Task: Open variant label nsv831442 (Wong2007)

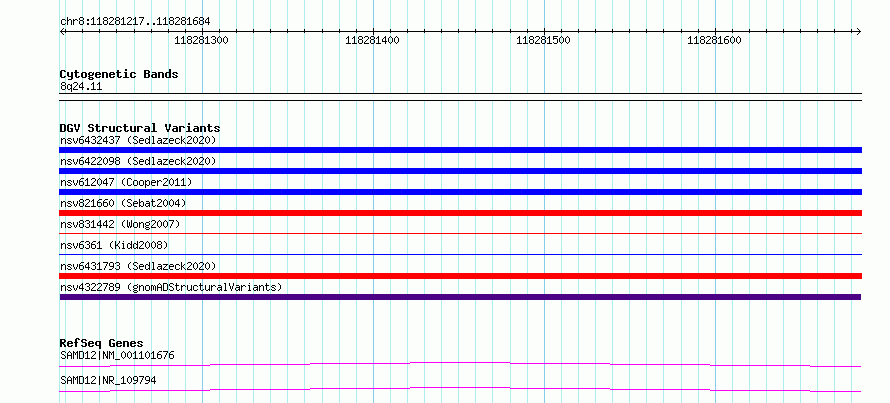Action: coord(120,224)
